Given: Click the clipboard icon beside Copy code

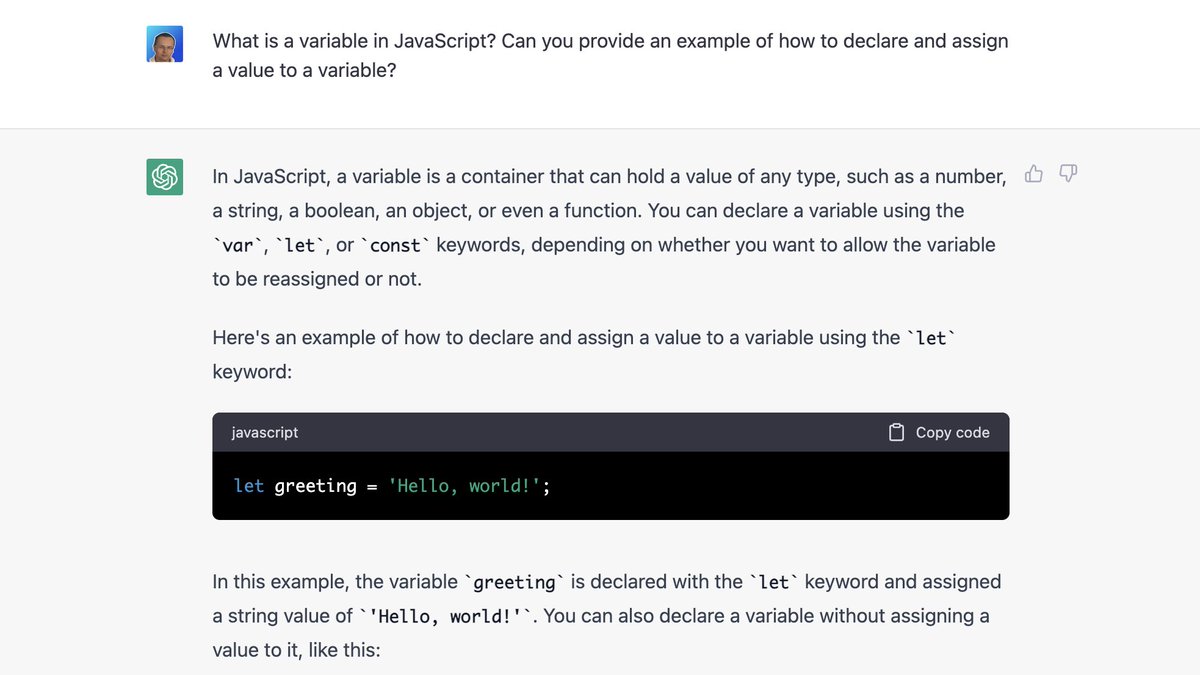Looking at the screenshot, I should [895, 432].
